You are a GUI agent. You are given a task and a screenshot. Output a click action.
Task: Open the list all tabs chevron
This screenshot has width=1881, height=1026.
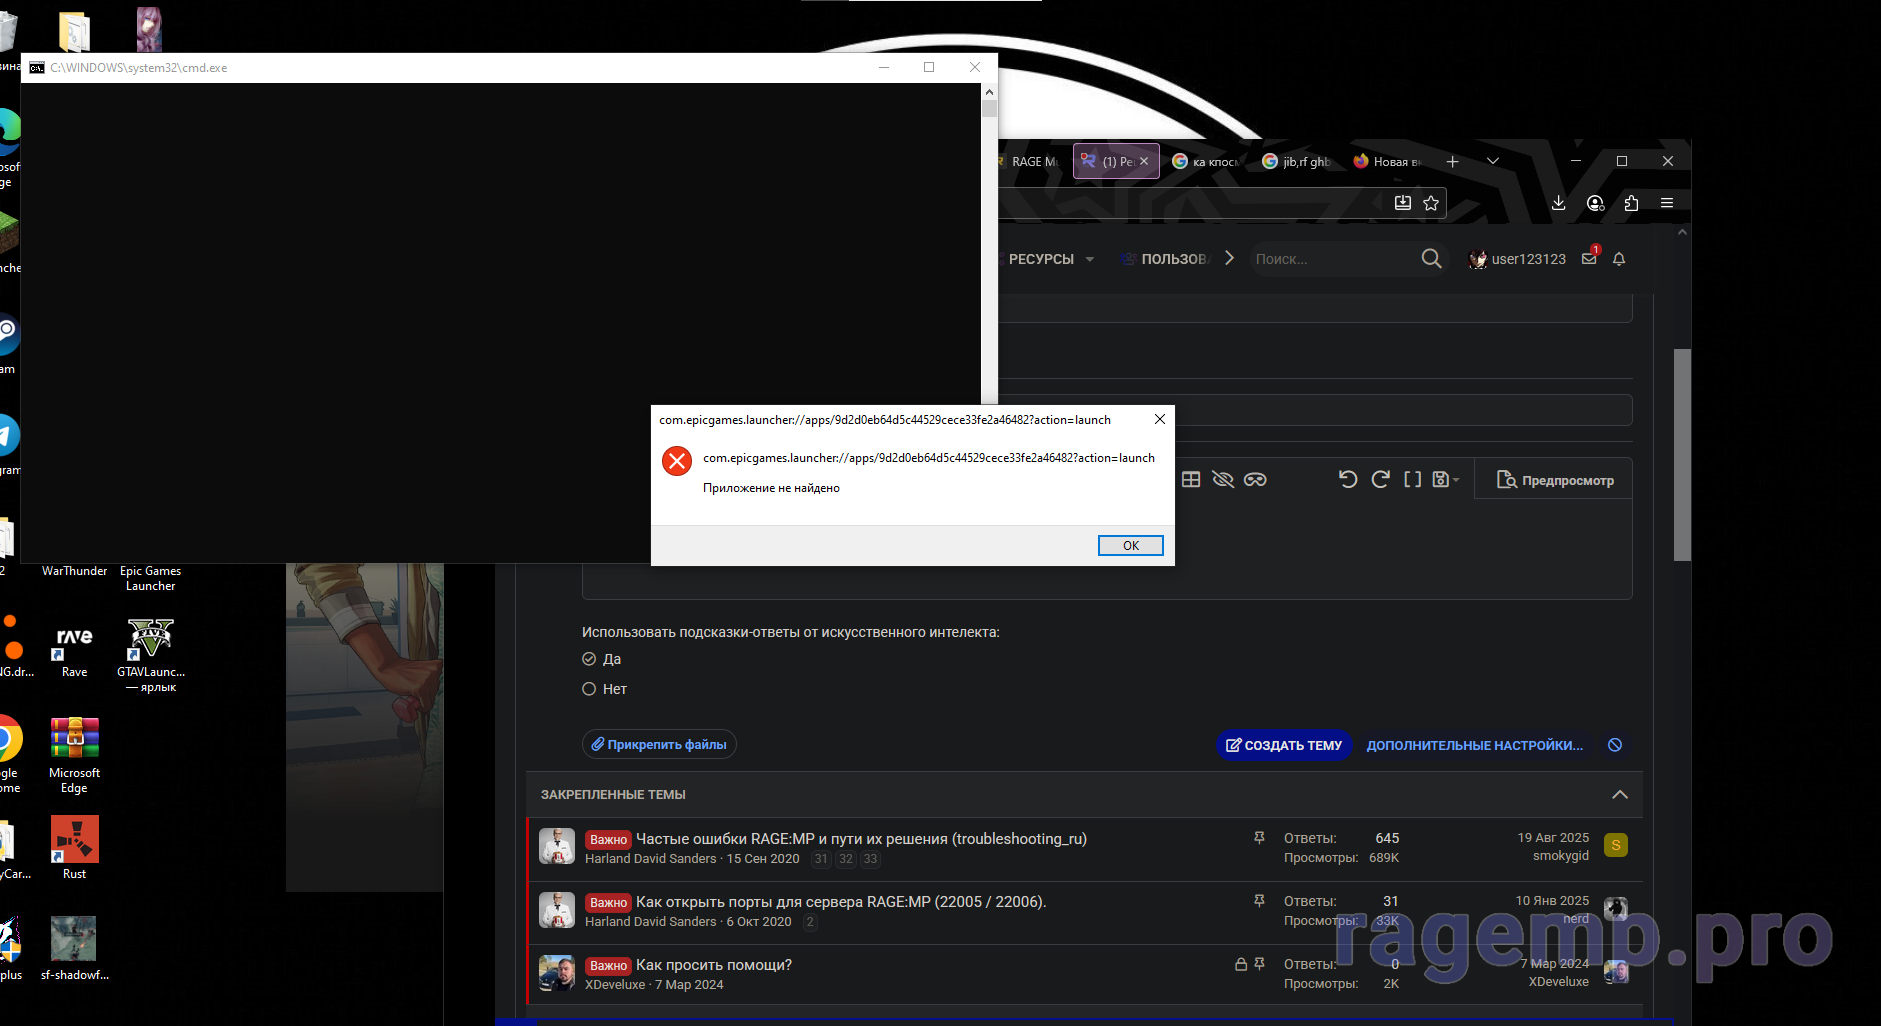tap(1493, 161)
